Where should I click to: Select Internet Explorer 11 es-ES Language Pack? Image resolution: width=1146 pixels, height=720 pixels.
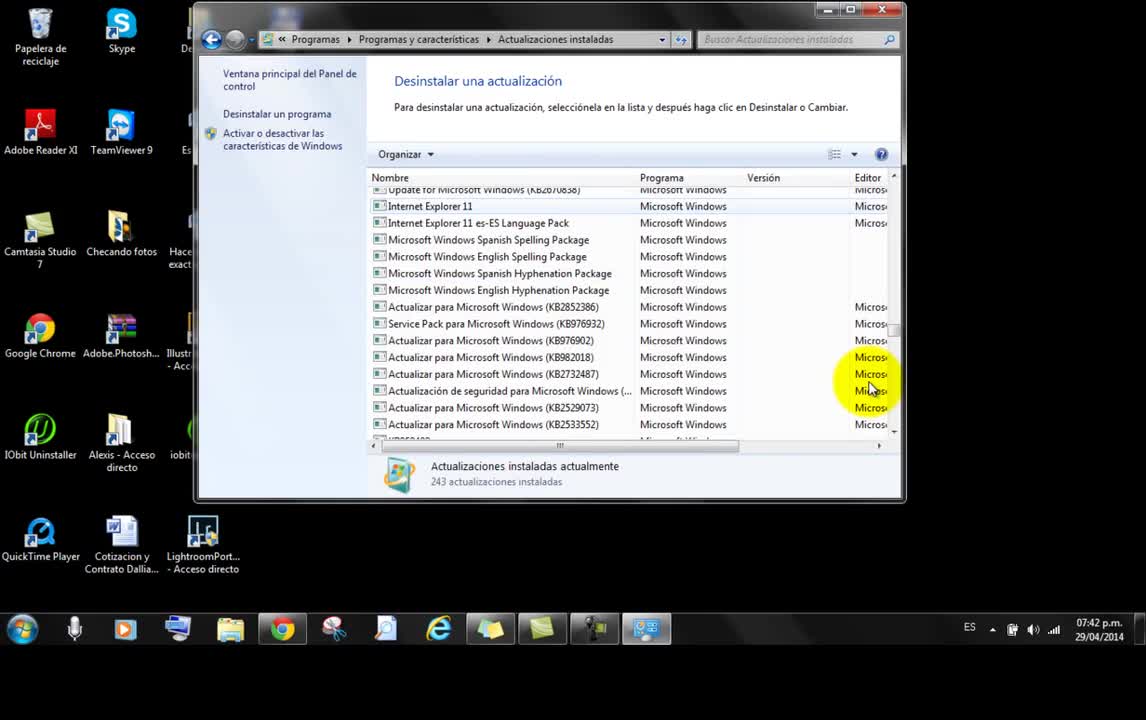point(629,223)
